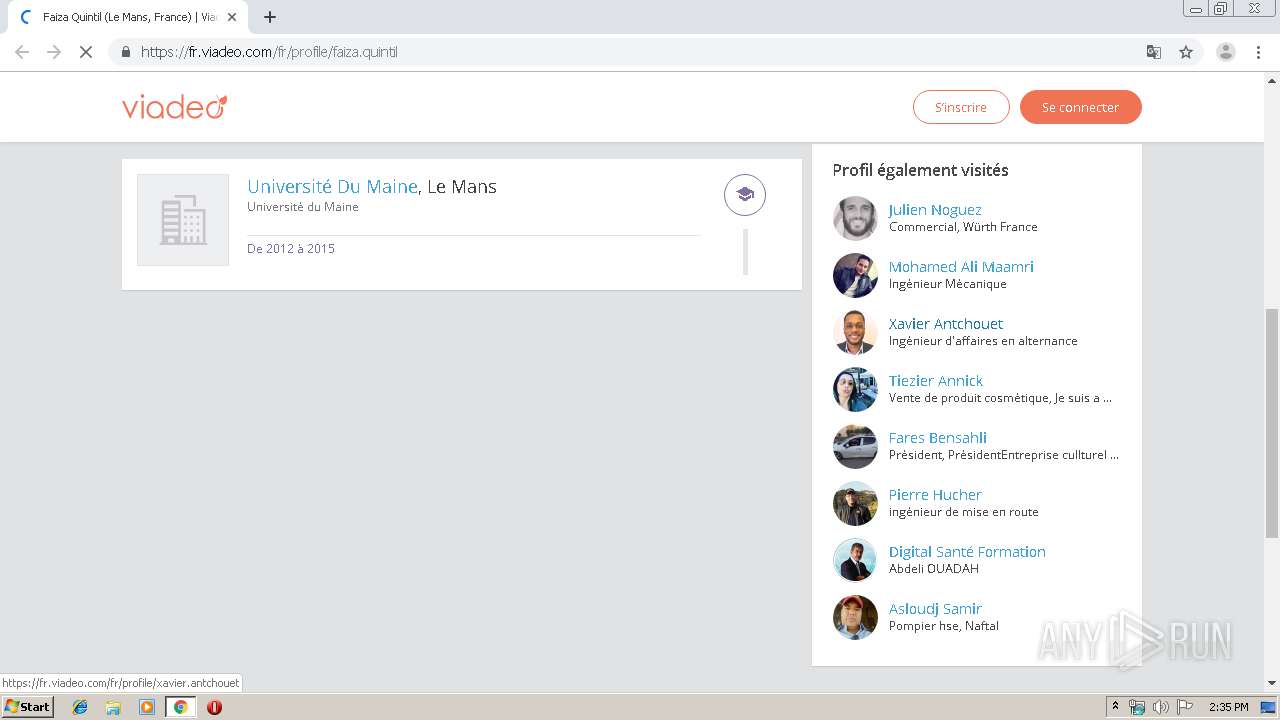Screen dimensions: 1280x720
Task: Click the Université du Maine building placeholder image
Action: [x=183, y=220]
